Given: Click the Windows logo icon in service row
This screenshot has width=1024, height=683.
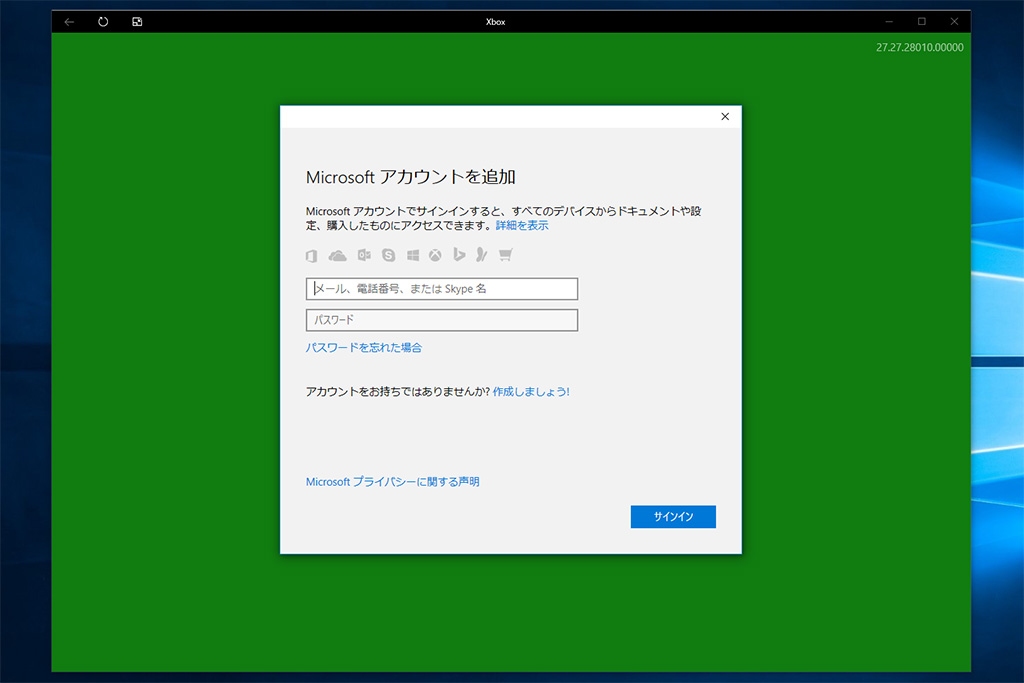Looking at the screenshot, I should 413,255.
